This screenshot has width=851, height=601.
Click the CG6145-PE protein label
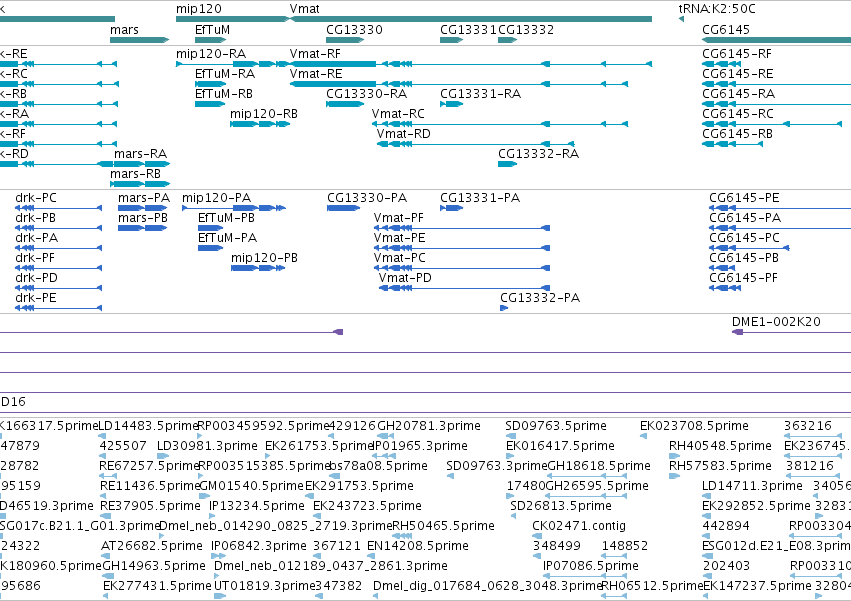(x=745, y=198)
